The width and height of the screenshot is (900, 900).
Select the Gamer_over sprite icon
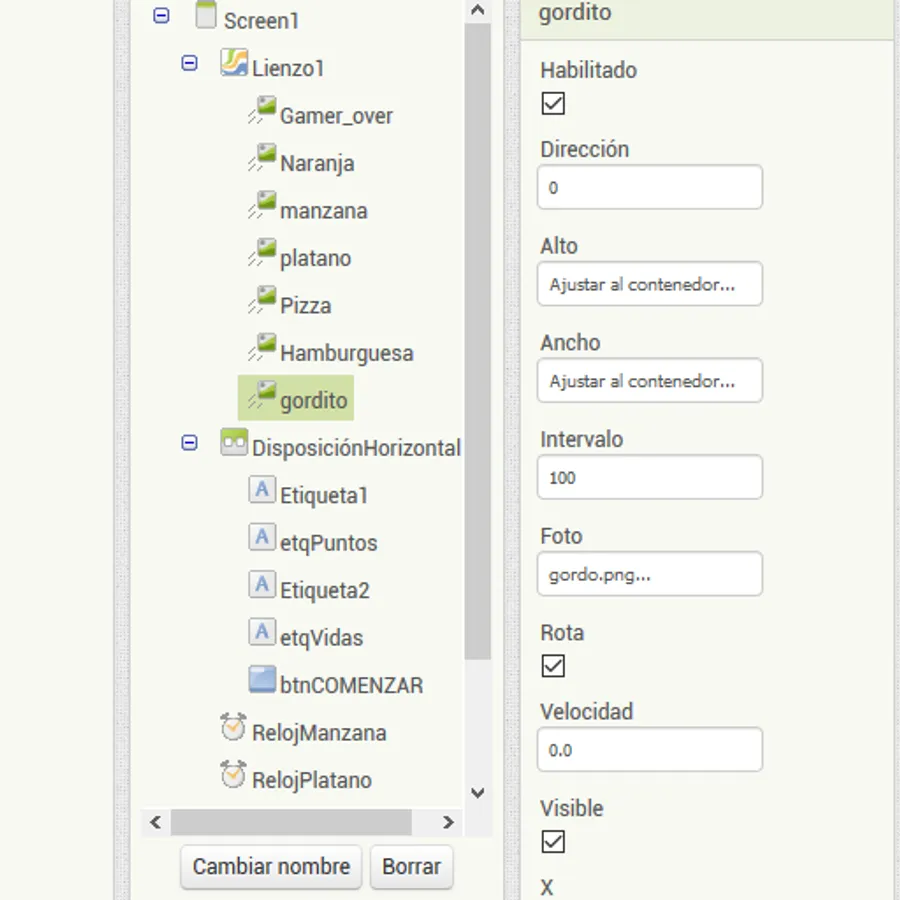[x=262, y=111]
